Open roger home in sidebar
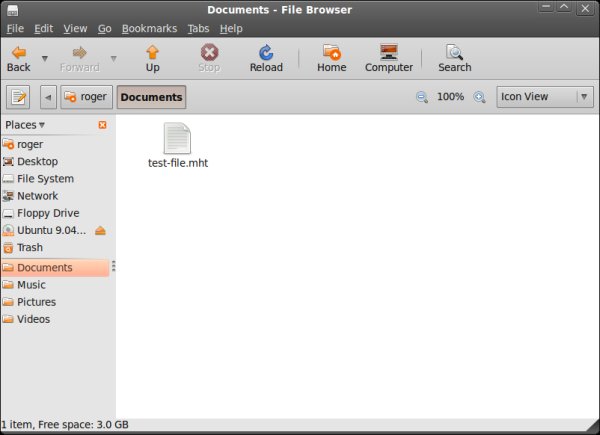600x435 pixels. 56,145
